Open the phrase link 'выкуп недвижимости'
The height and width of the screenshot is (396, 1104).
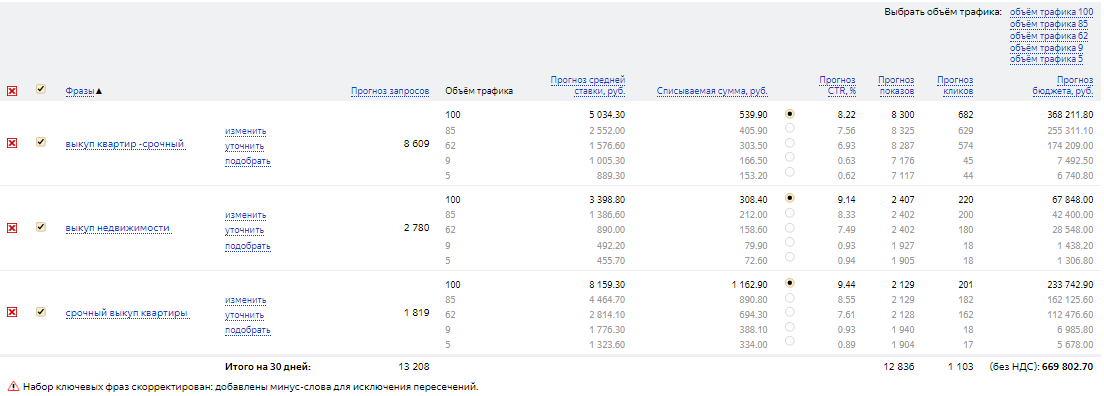[118, 228]
